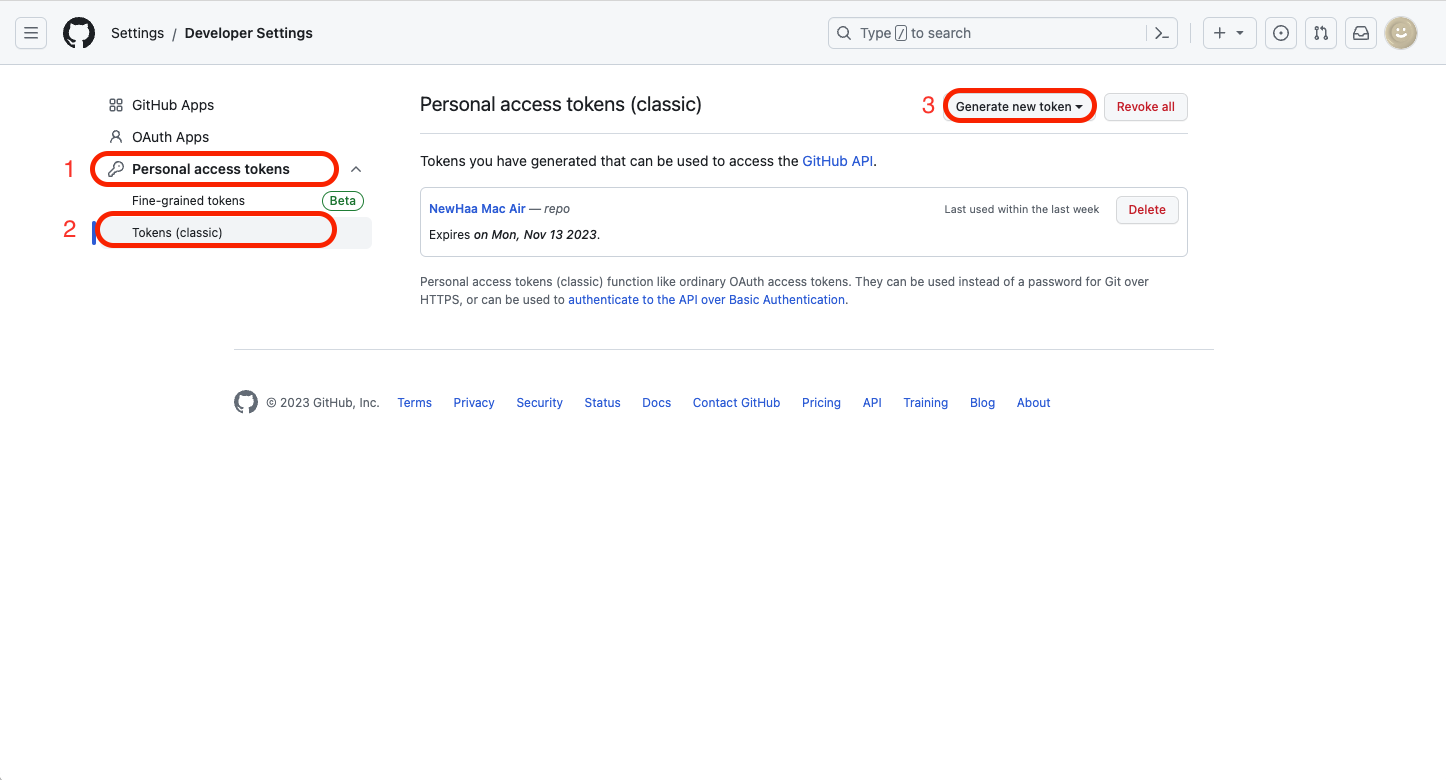1446x780 pixels.
Task: Click the Beta label next to Fine-grained tokens
Action: [x=343, y=201]
